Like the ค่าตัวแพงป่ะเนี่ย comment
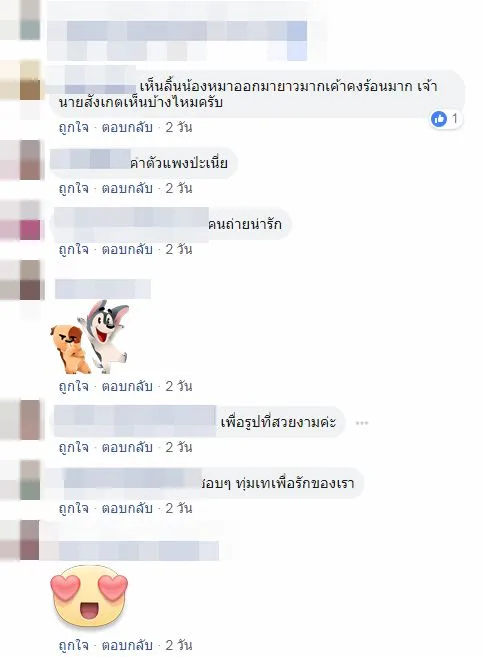483x657 pixels. pos(74,189)
